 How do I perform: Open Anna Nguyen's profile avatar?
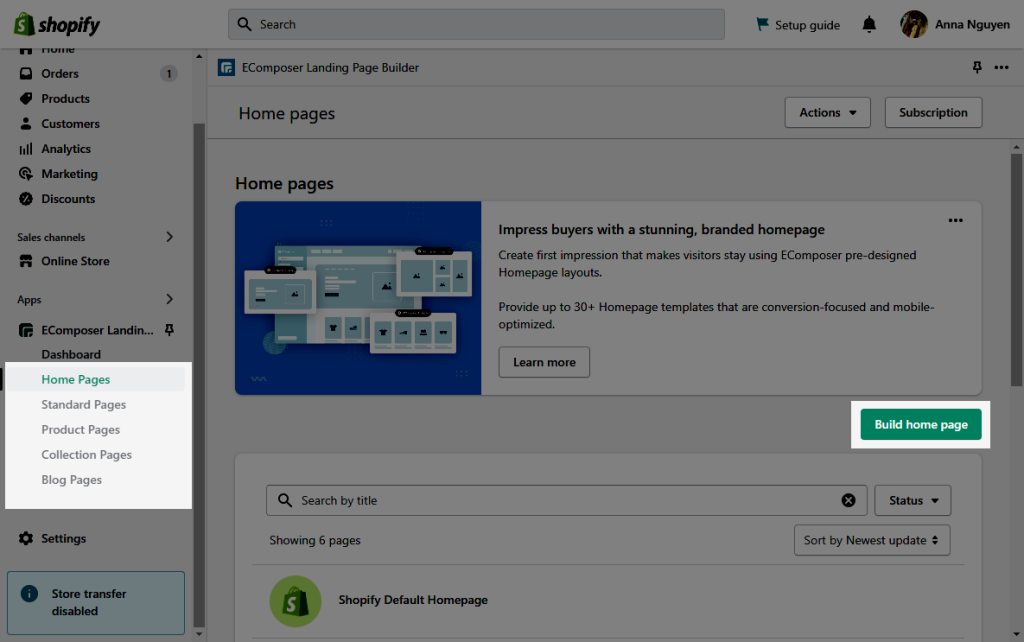pyautogui.click(x=914, y=24)
